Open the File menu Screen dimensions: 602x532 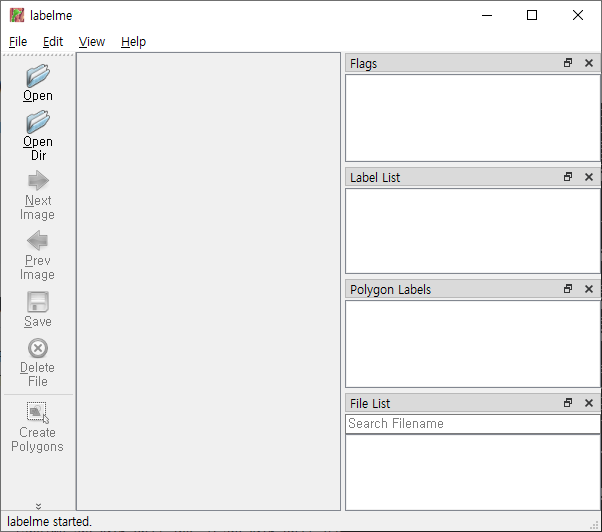pyautogui.click(x=18, y=41)
